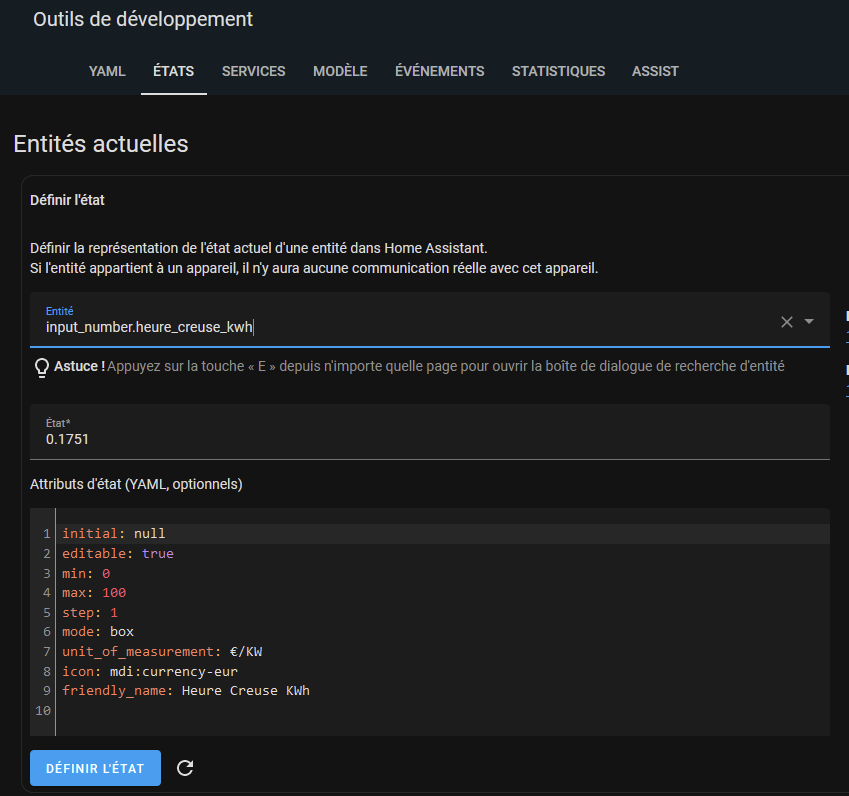The height and width of the screenshot is (796, 849).
Task: Go to the MODÈLE tab
Action: (x=340, y=71)
